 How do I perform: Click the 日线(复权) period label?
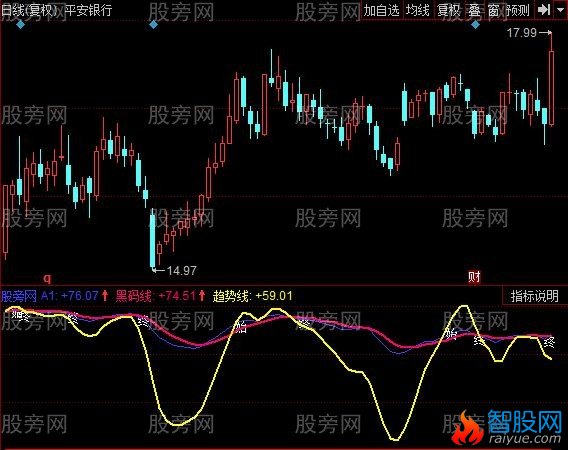[30, 10]
